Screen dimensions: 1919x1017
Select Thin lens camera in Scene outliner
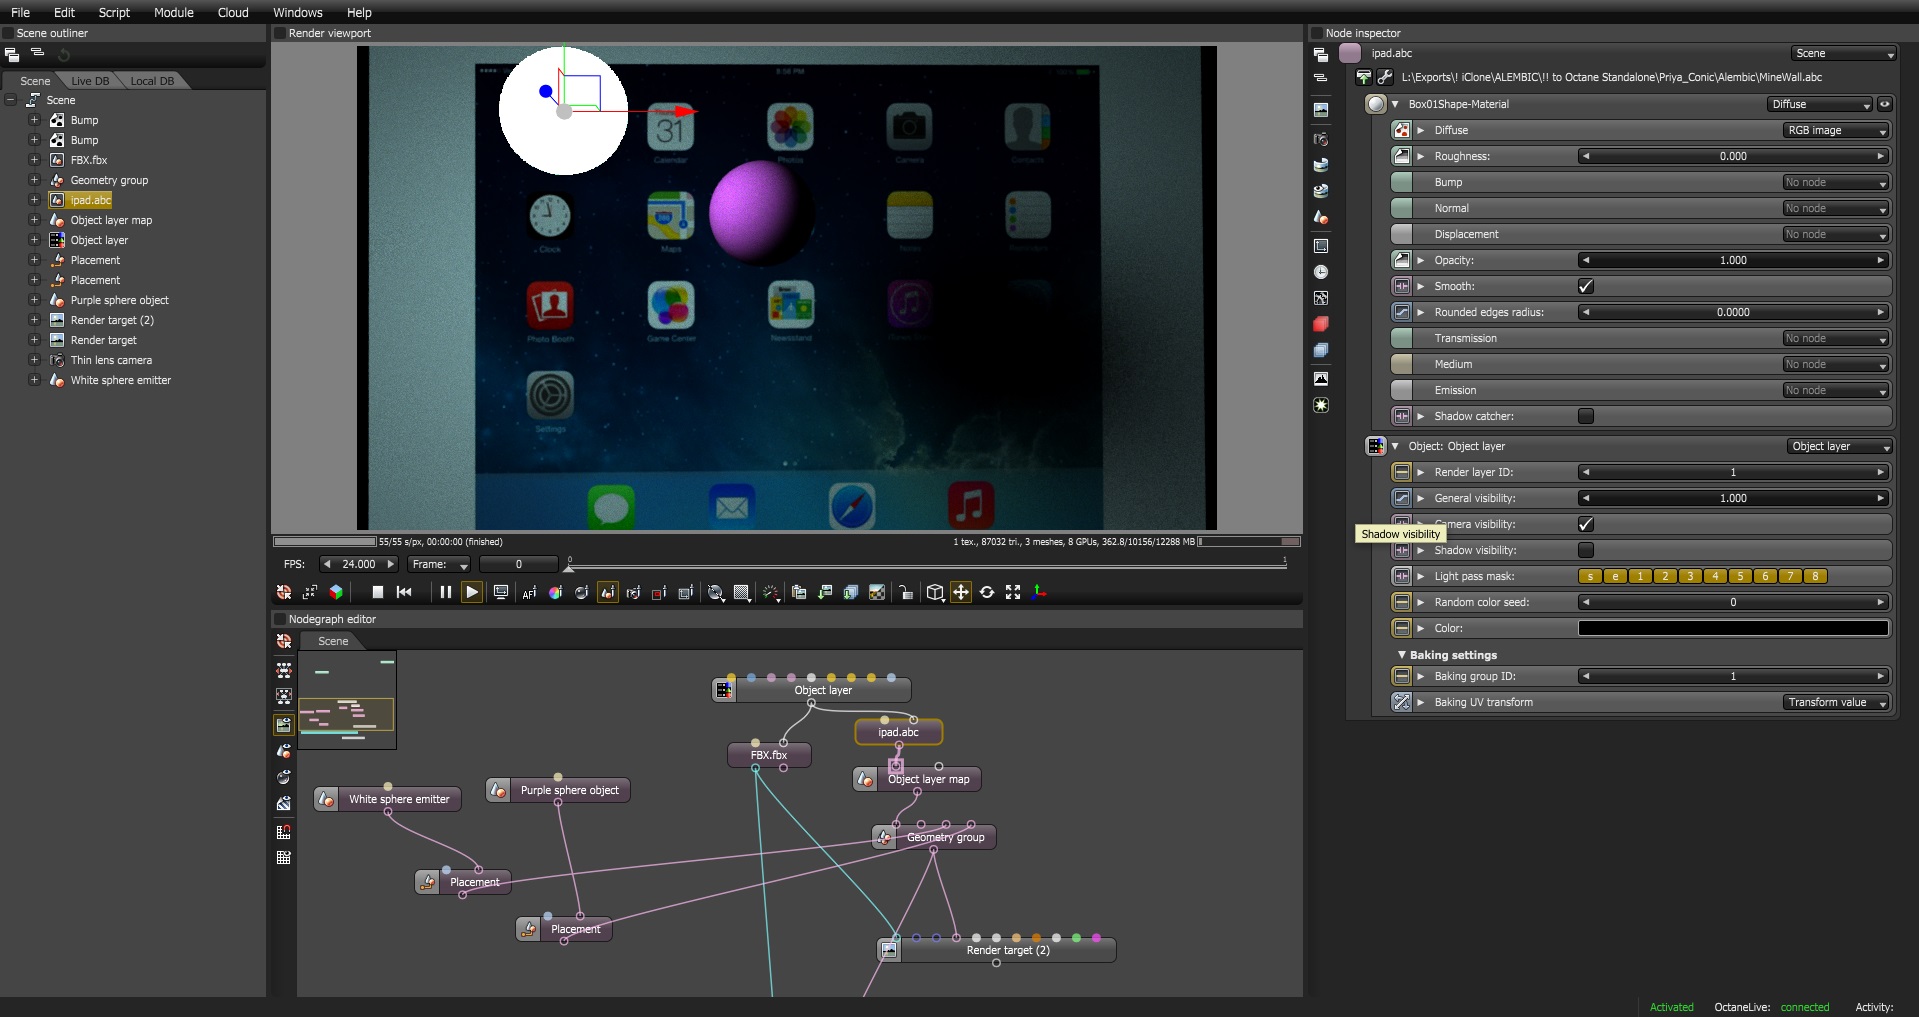coord(111,360)
